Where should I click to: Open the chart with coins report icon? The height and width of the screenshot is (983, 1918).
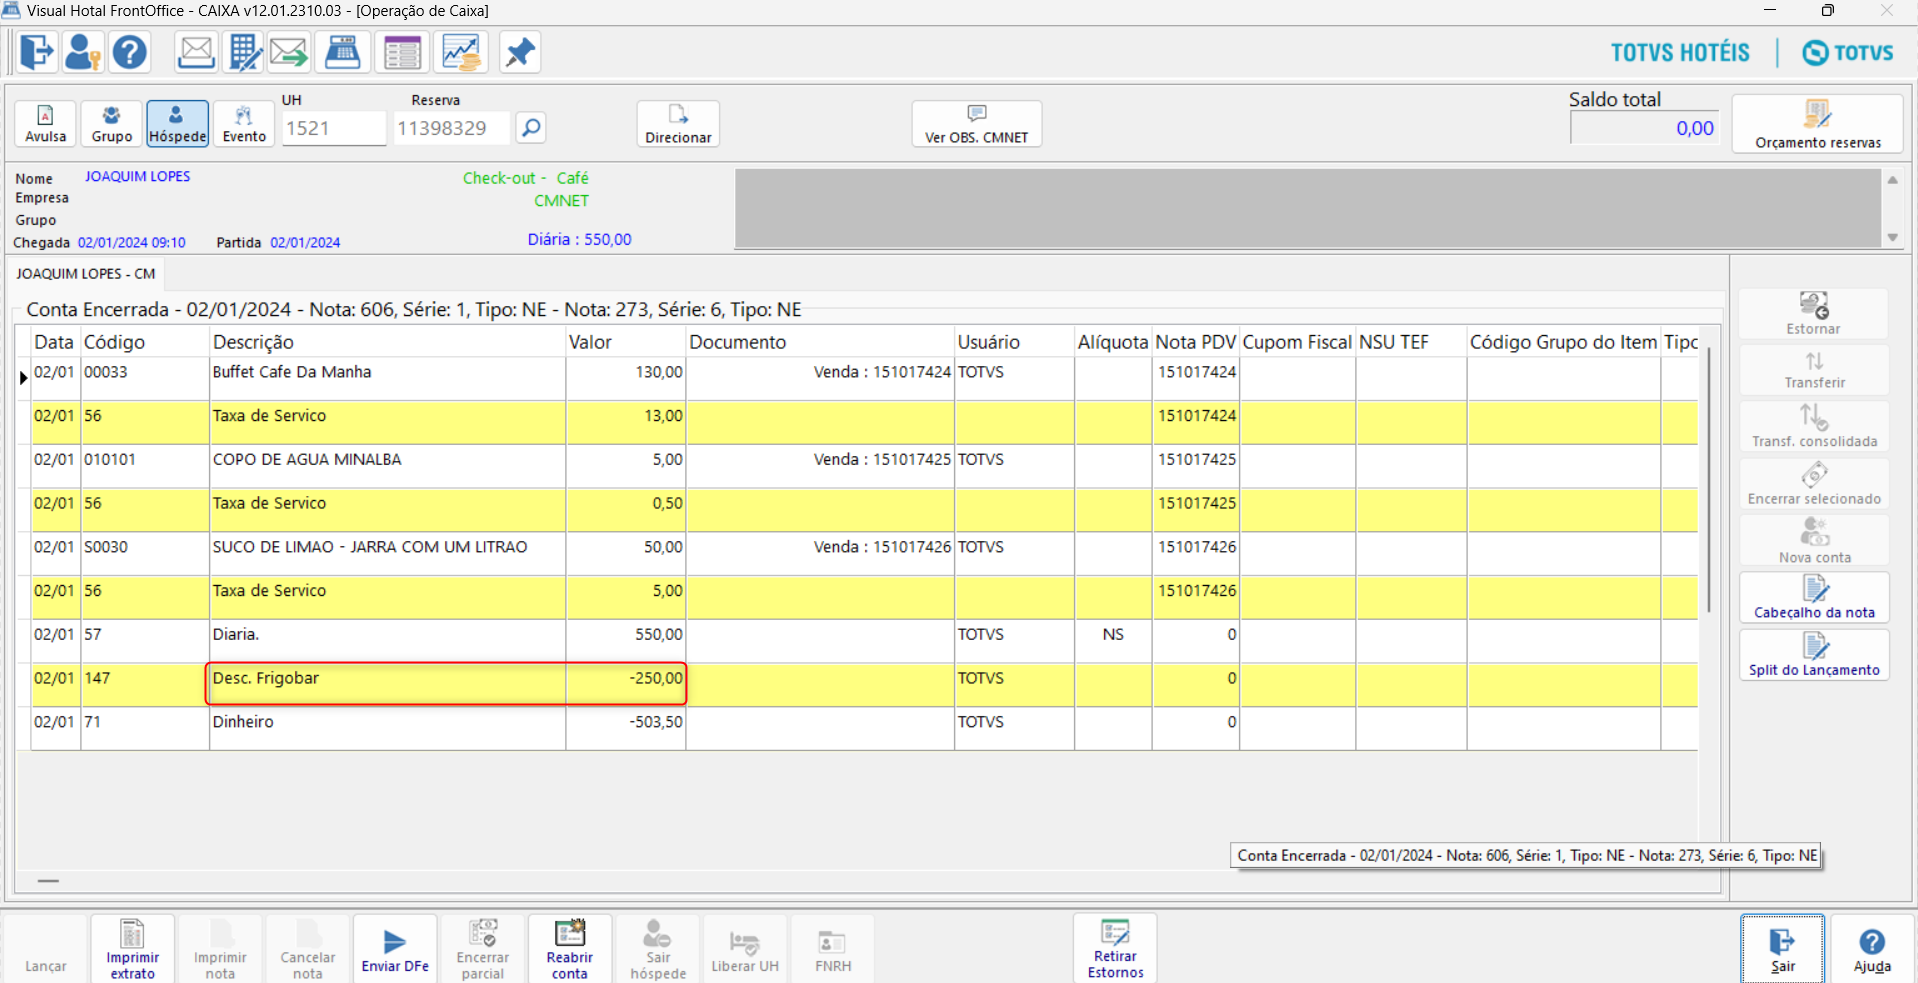(461, 52)
